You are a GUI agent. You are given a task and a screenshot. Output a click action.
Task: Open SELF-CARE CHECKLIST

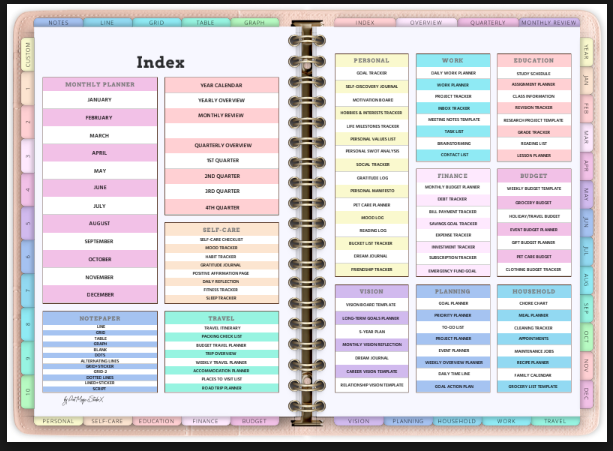222,240
